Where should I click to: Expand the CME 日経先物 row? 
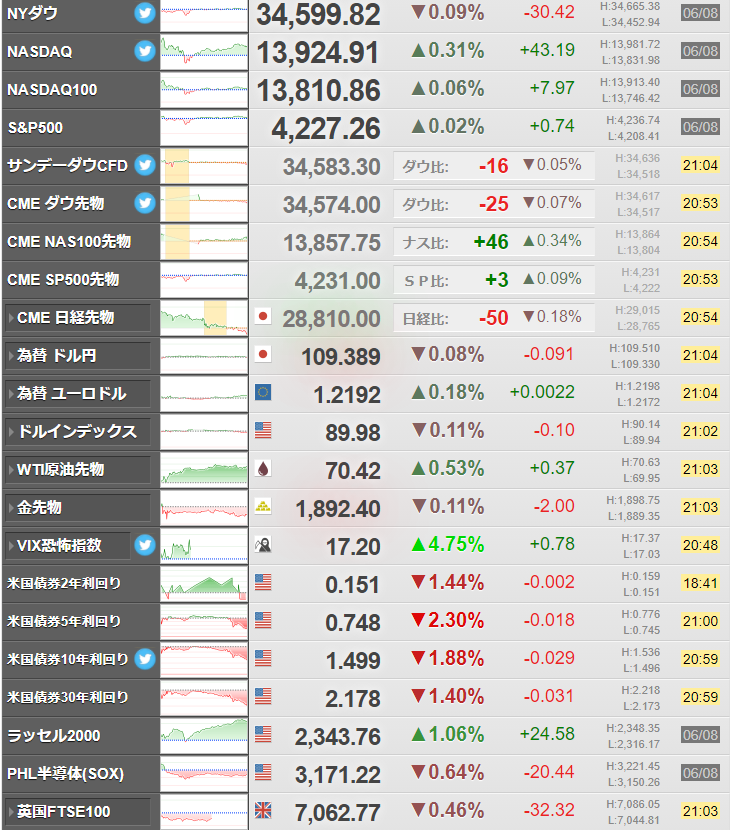tap(77, 318)
